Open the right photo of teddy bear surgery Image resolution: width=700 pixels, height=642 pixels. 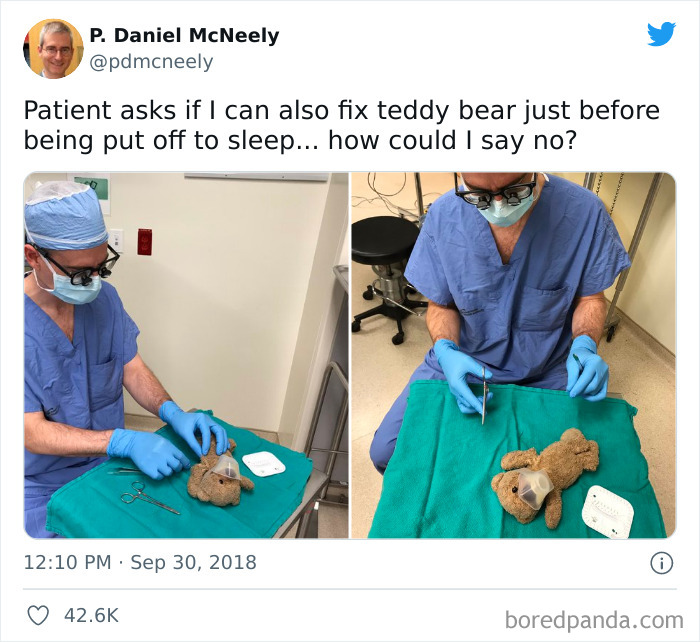[513, 355]
